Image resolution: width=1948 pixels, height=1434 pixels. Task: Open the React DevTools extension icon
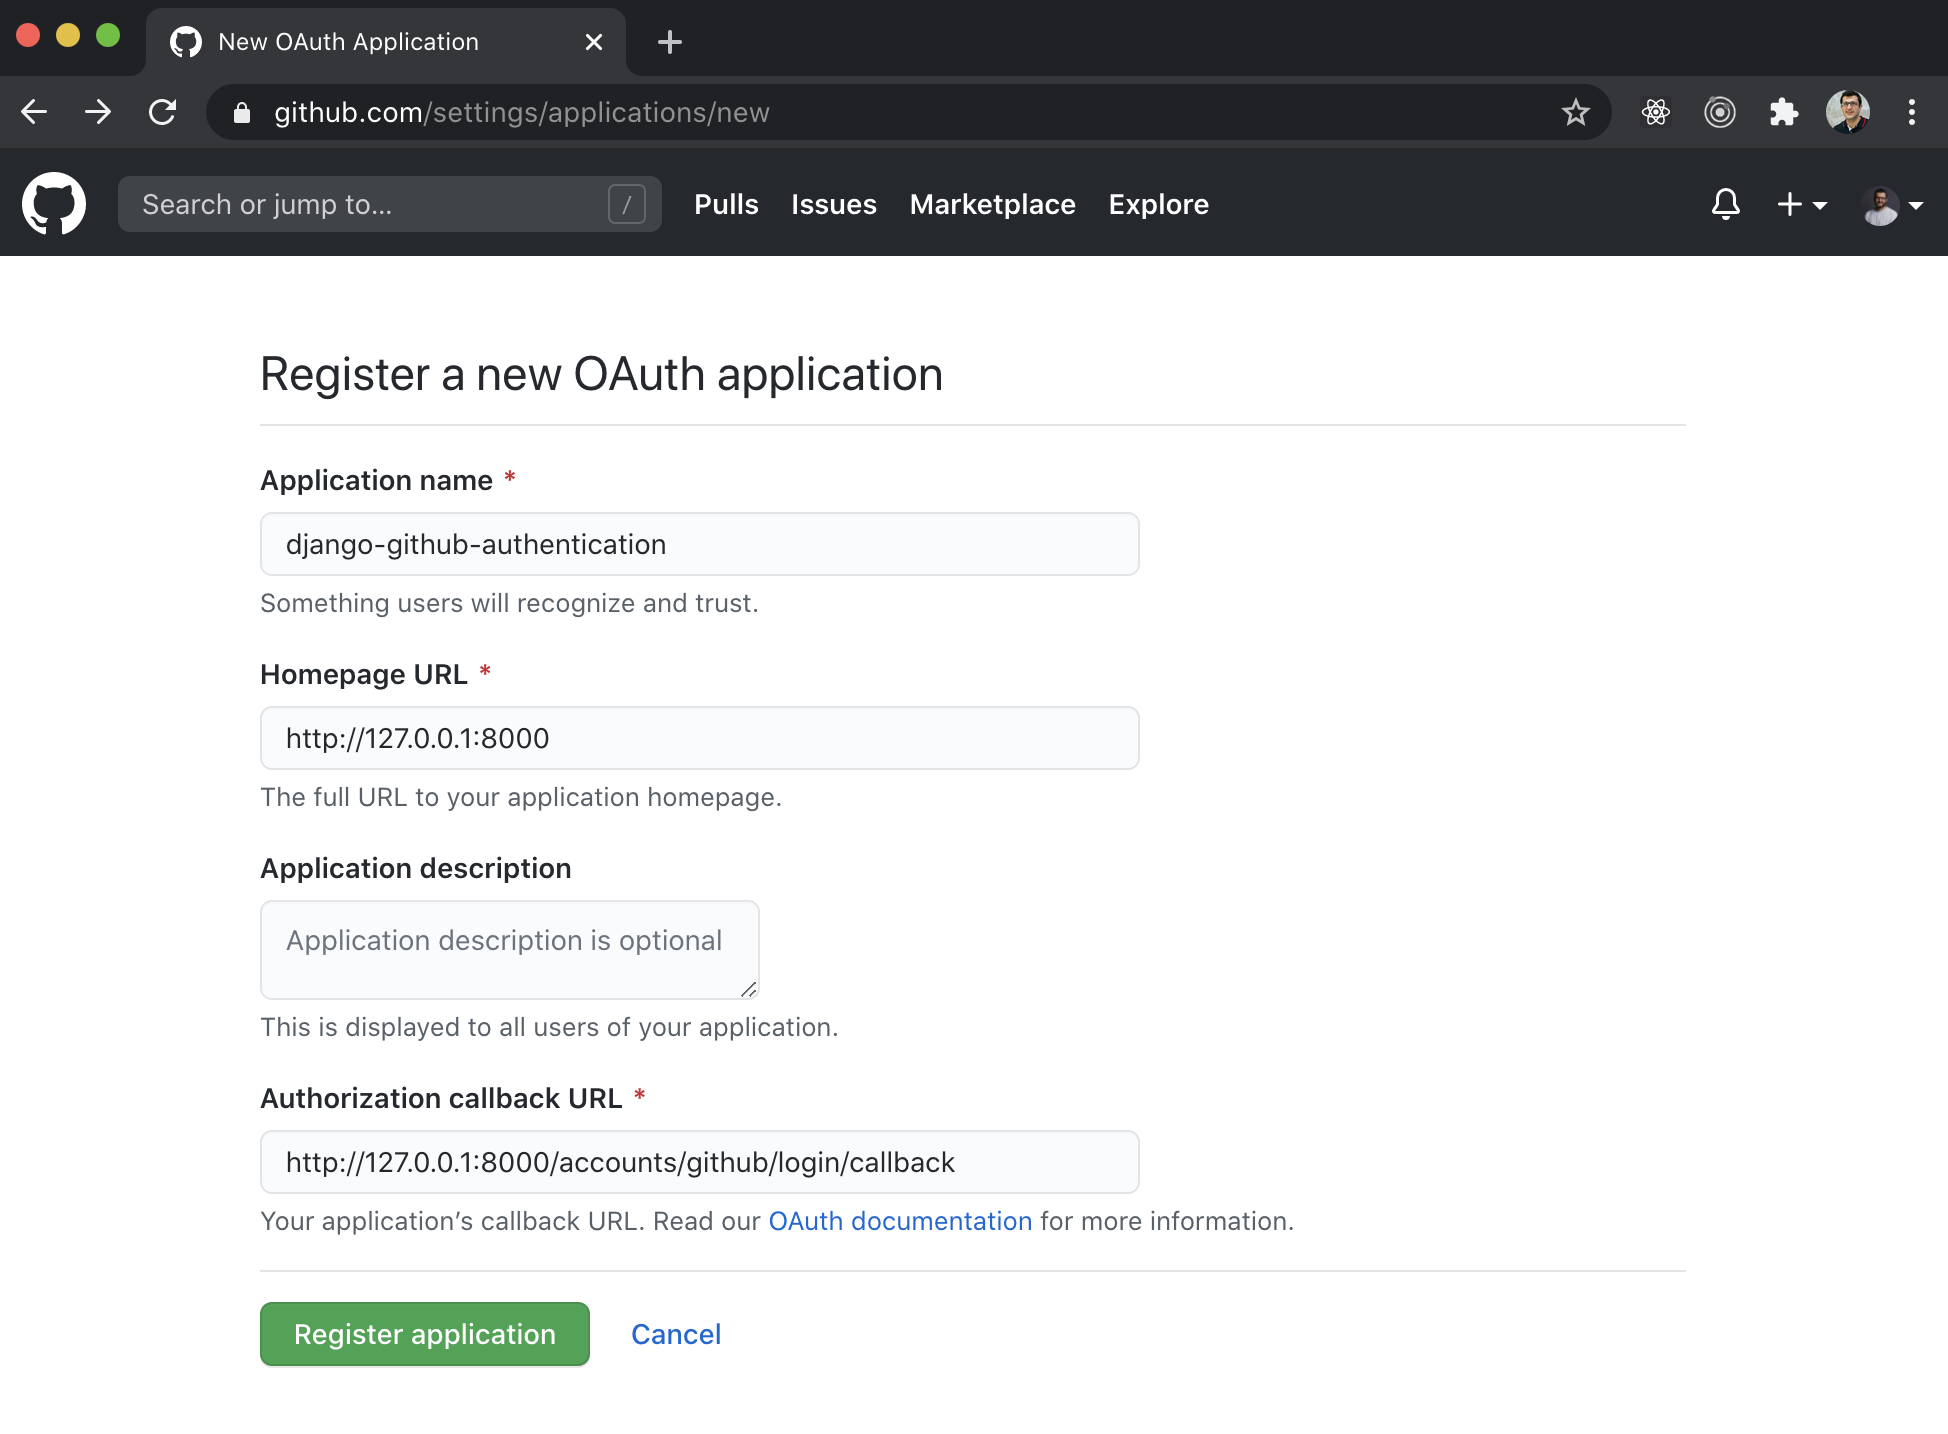point(1656,112)
